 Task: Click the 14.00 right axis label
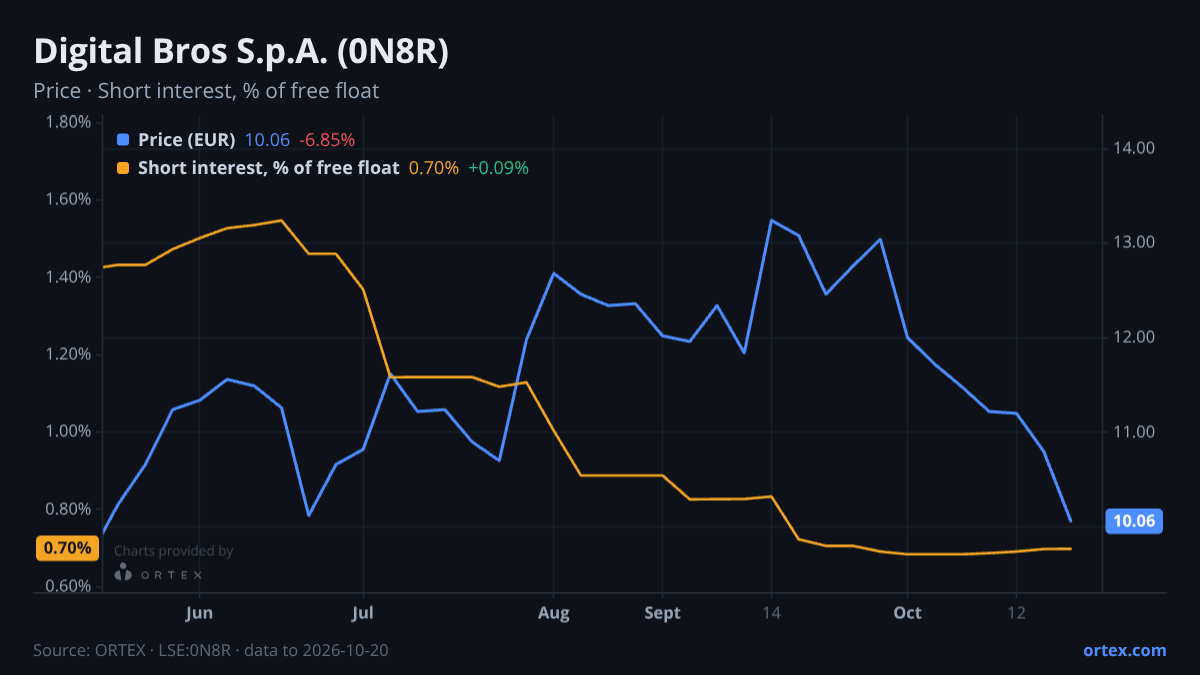point(1133,148)
